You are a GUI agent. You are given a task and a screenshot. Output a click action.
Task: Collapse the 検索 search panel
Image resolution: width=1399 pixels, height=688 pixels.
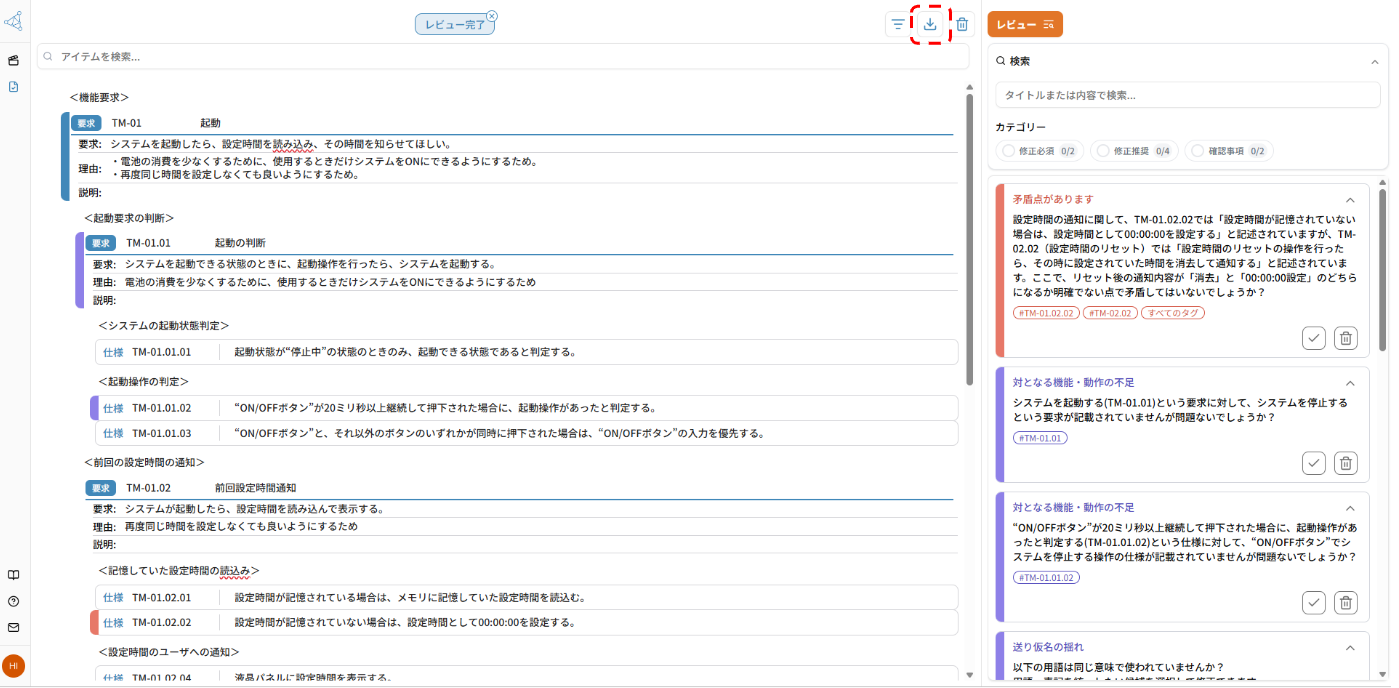tap(1376, 60)
